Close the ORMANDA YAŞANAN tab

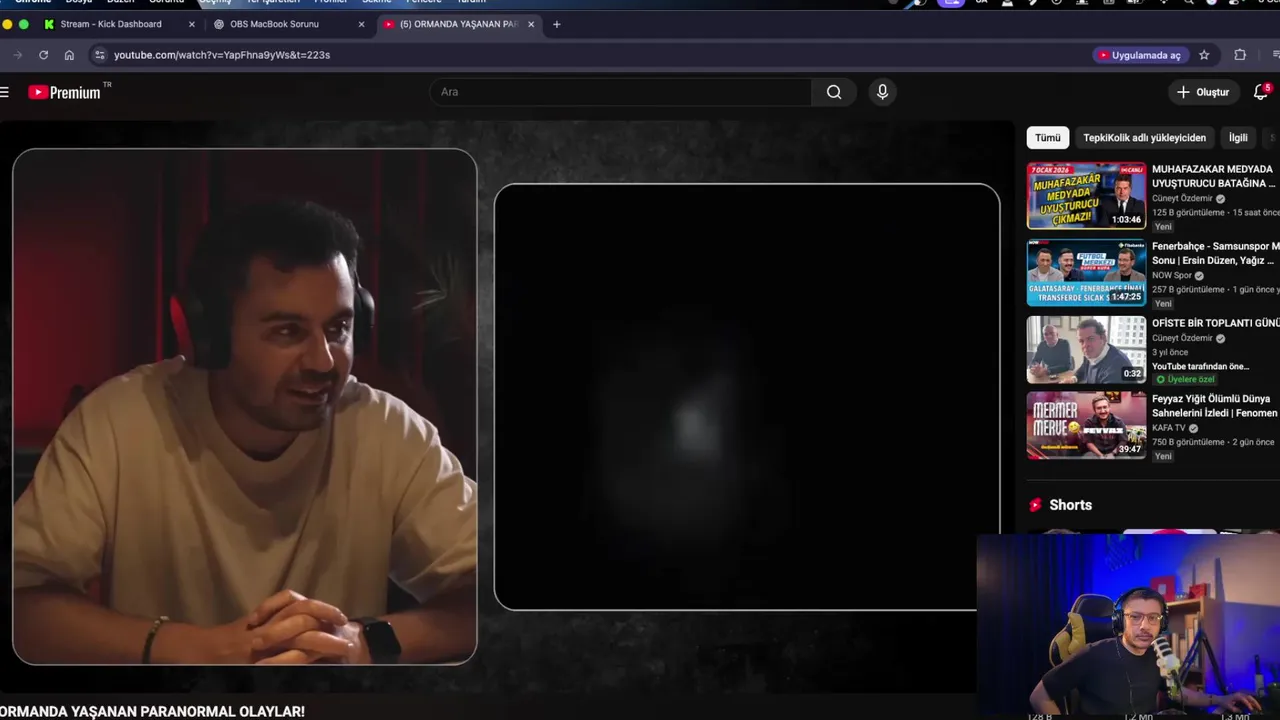[x=531, y=24]
